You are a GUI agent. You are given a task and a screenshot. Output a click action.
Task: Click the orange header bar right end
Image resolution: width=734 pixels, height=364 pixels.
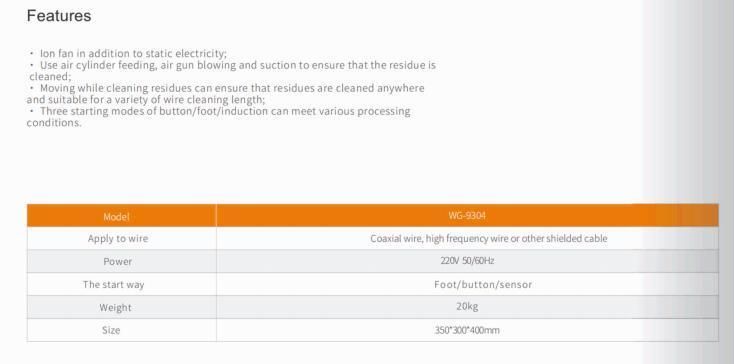click(x=697, y=216)
